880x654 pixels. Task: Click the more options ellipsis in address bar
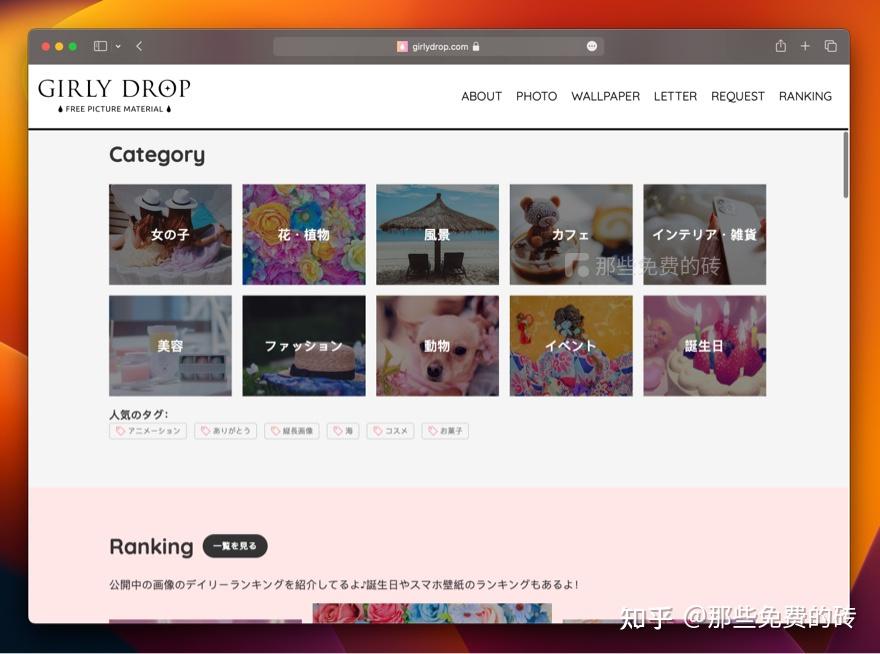[593, 46]
